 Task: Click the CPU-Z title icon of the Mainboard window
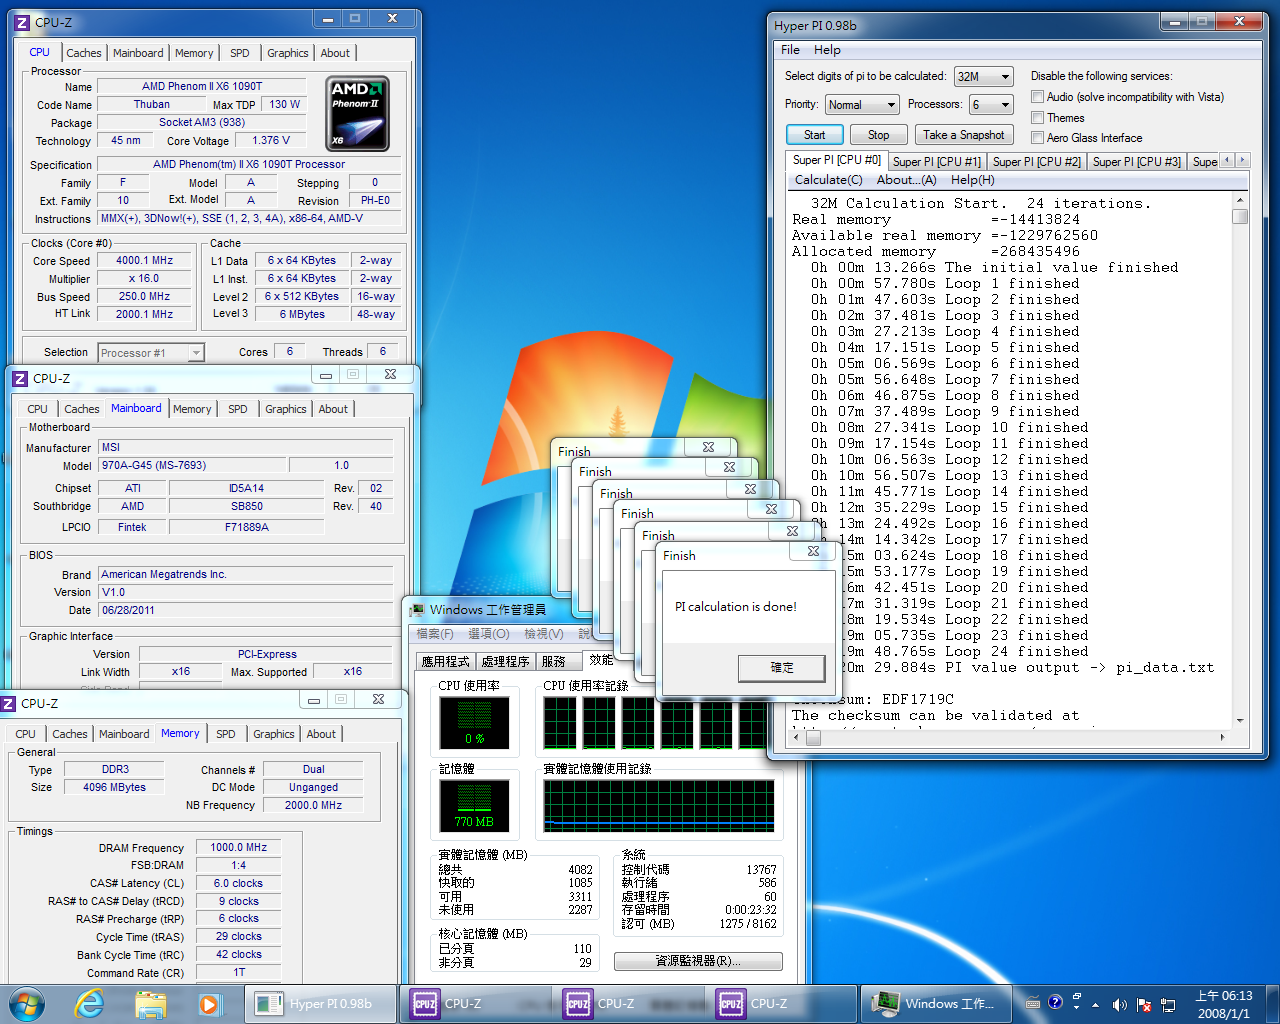coord(20,378)
